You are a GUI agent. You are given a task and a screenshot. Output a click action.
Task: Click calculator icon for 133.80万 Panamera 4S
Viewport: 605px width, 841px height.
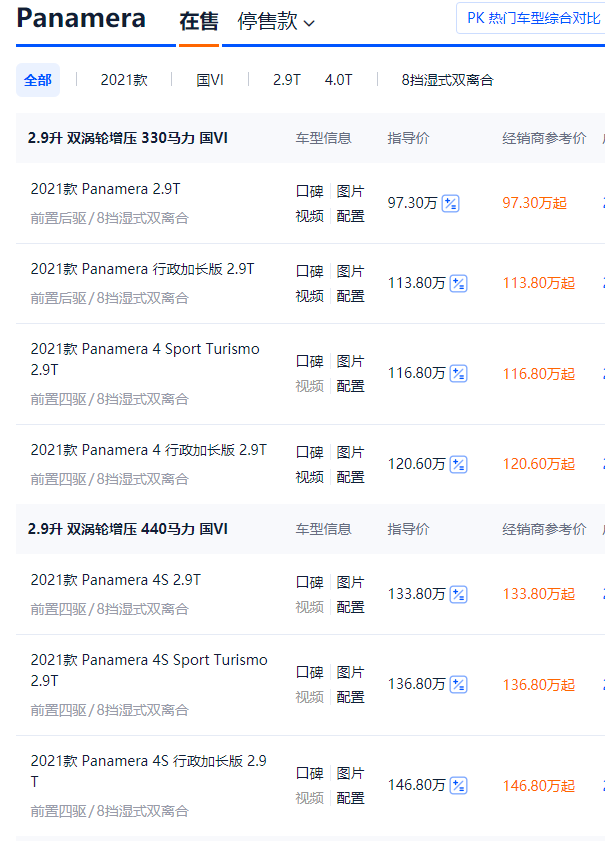pyautogui.click(x=459, y=595)
